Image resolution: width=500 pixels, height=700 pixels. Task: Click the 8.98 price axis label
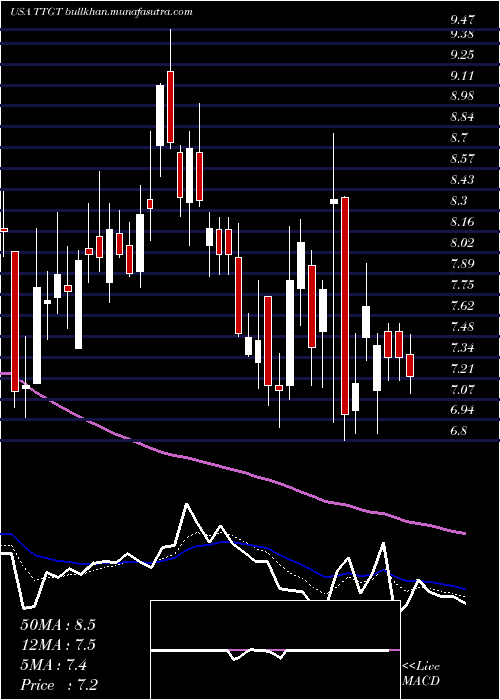[462, 96]
